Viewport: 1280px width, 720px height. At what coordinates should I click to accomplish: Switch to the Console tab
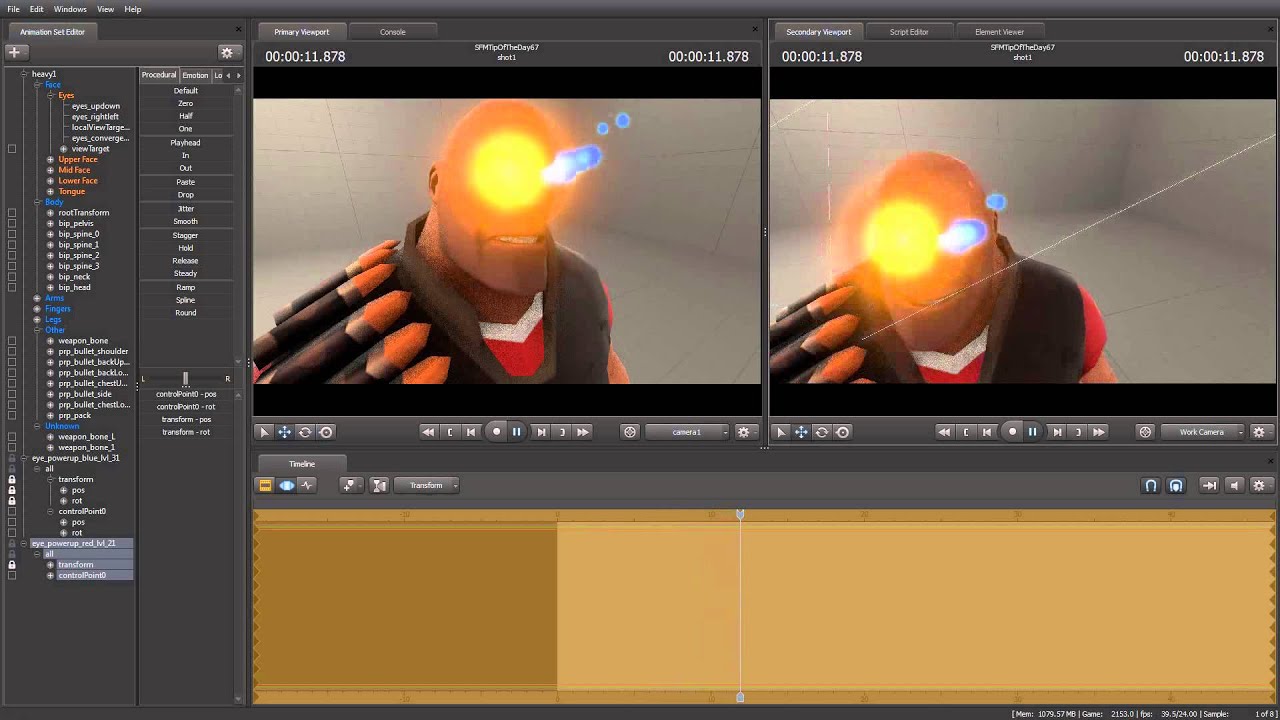coord(392,32)
